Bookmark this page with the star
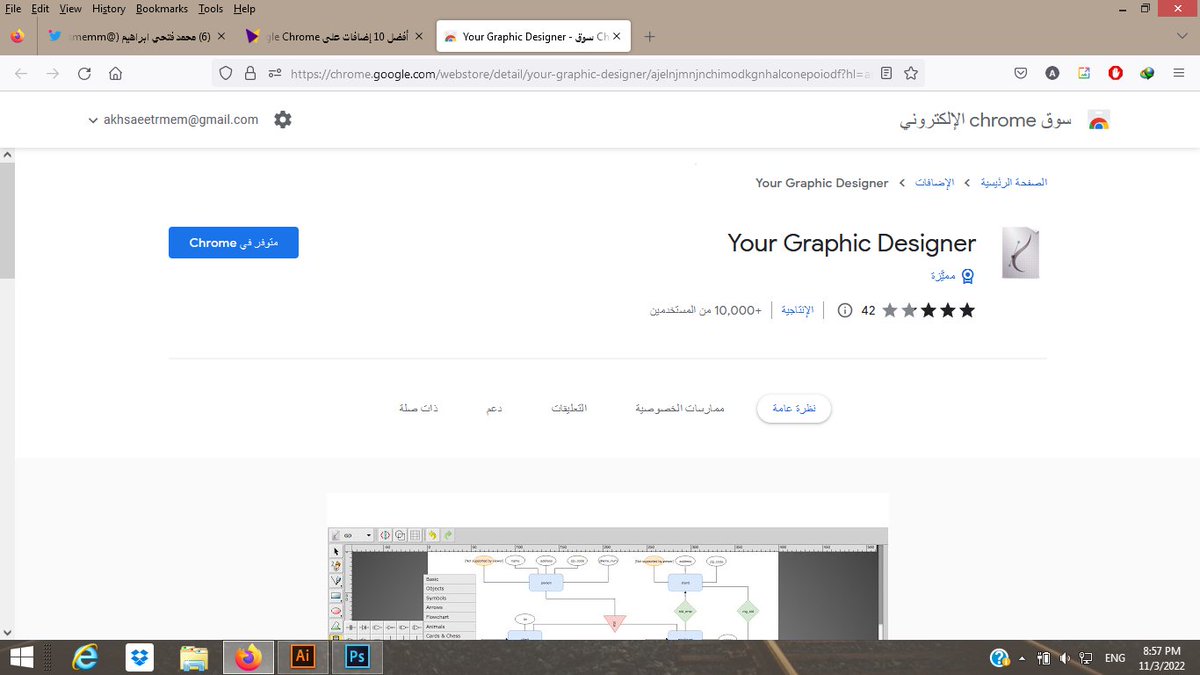This screenshot has height=675, width=1200. (x=910, y=73)
